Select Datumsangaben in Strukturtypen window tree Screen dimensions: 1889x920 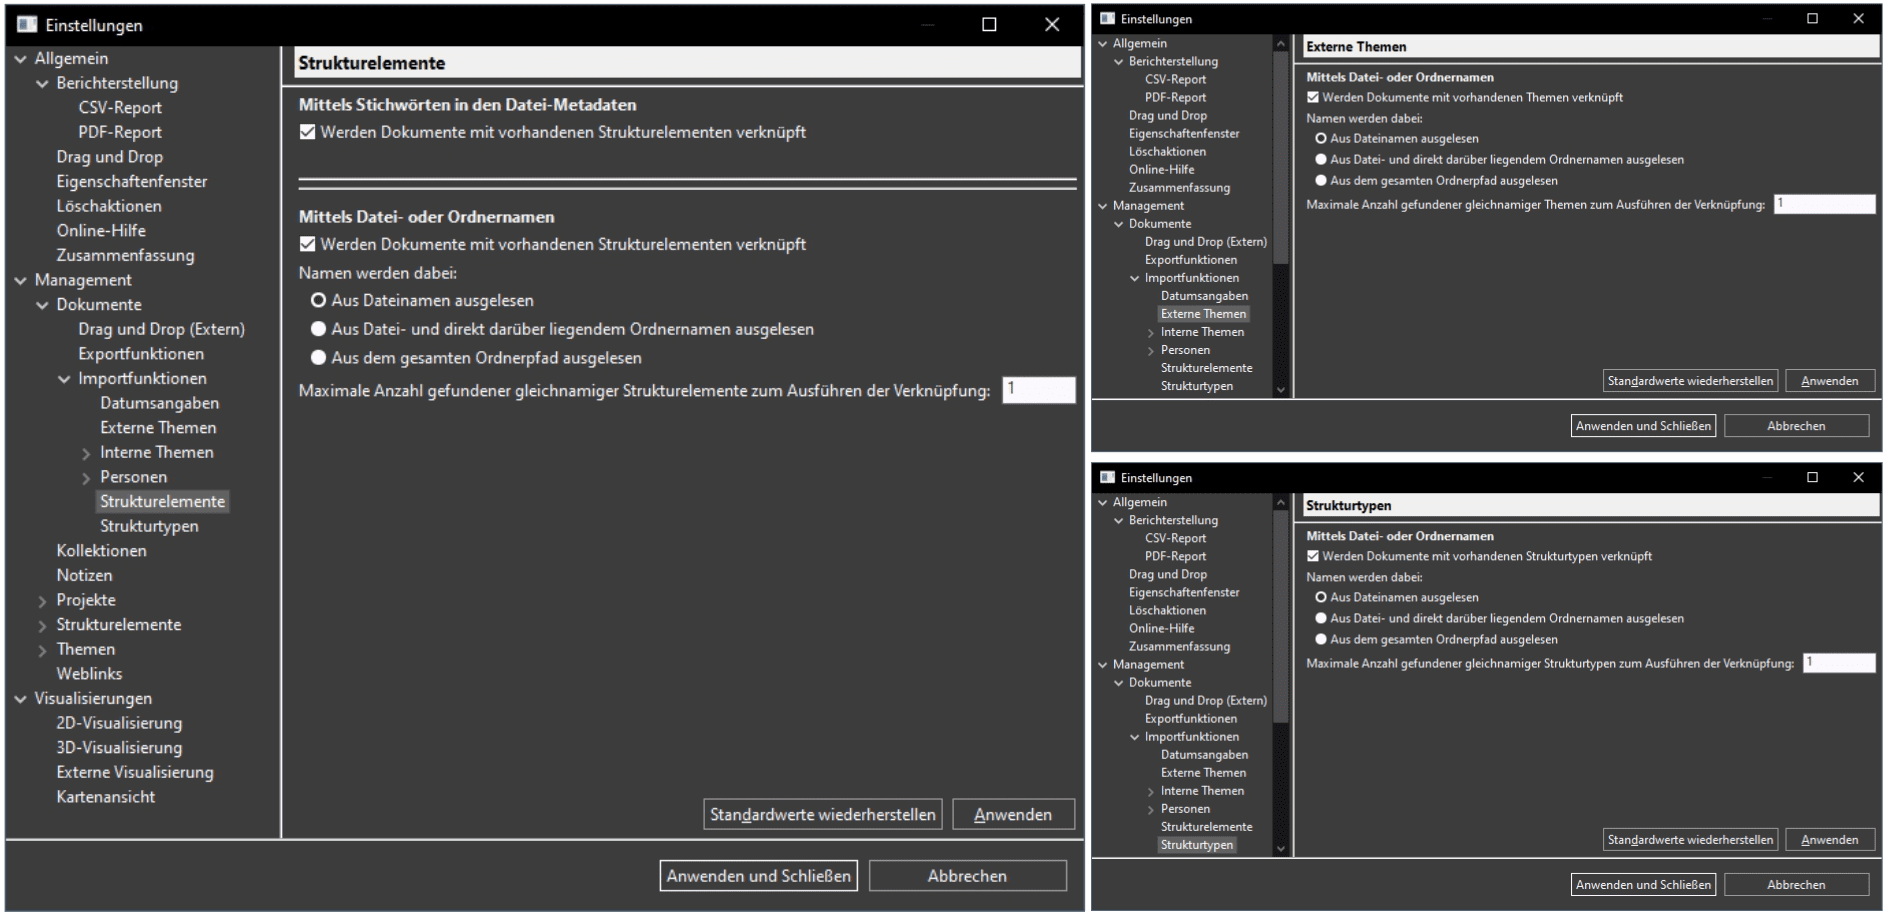pos(1204,755)
